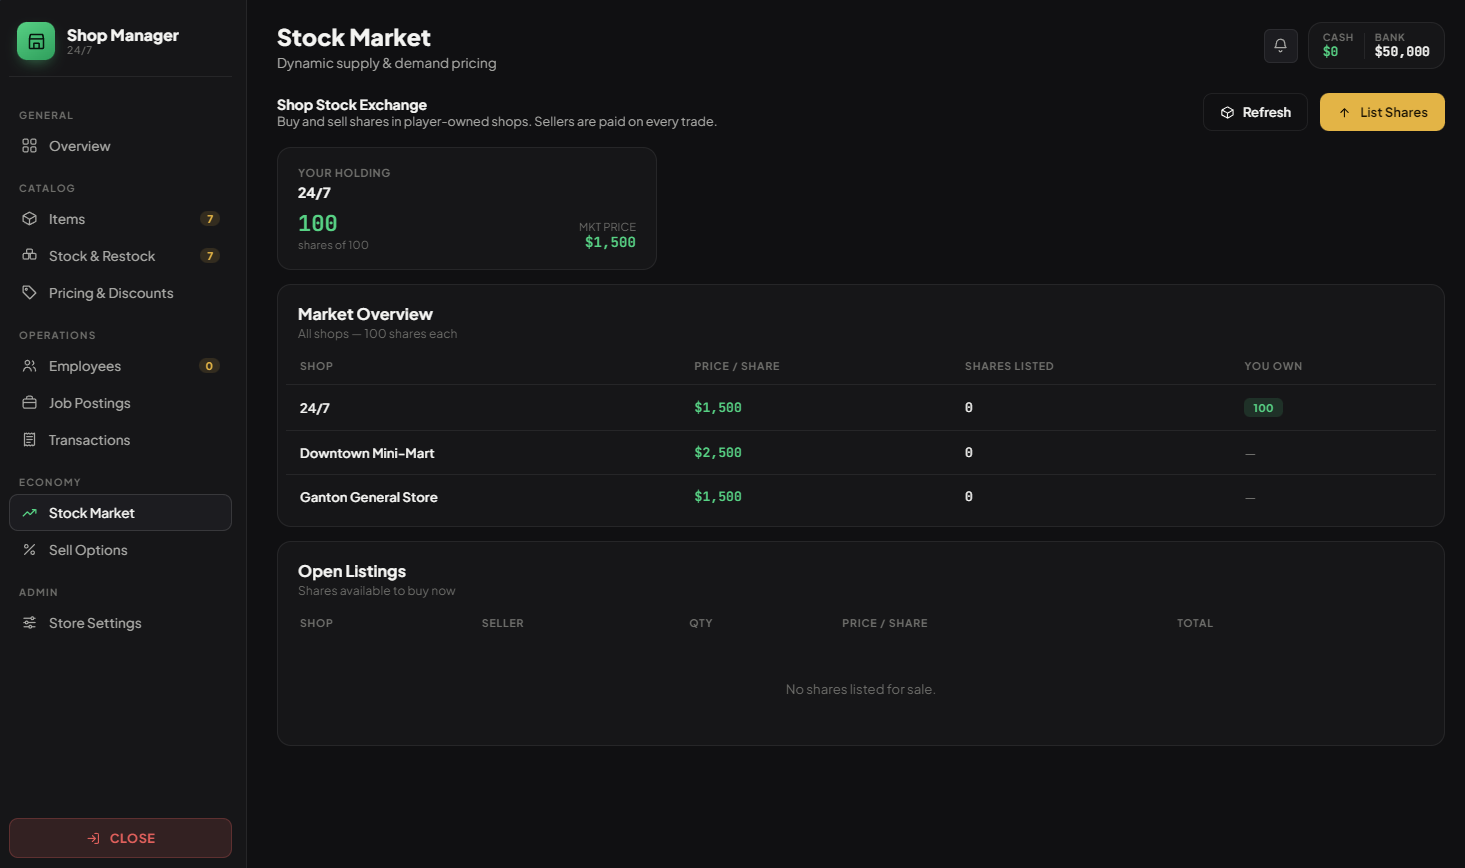Click the green Shop Manager logo icon
This screenshot has width=1465, height=868.
pyautogui.click(x=36, y=41)
